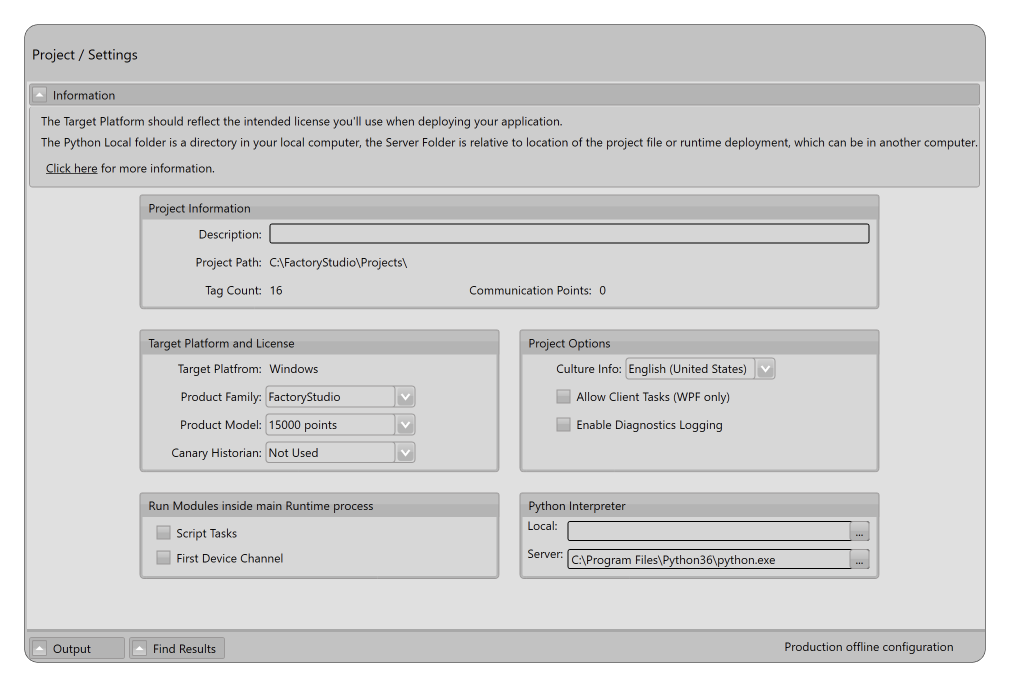1010x687 pixels.
Task: Open the Output tab
Action: coord(72,648)
